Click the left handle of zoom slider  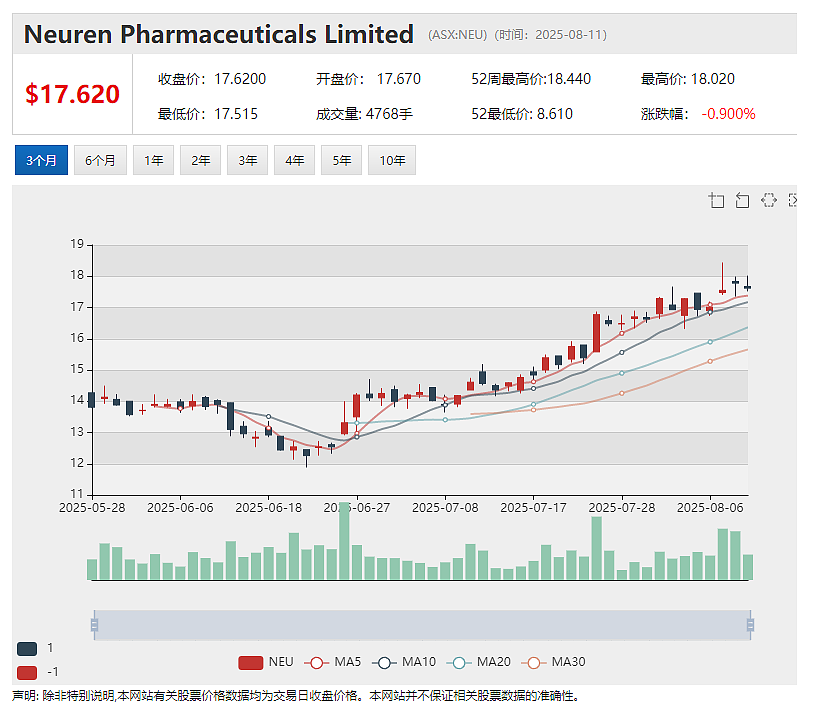click(94, 625)
